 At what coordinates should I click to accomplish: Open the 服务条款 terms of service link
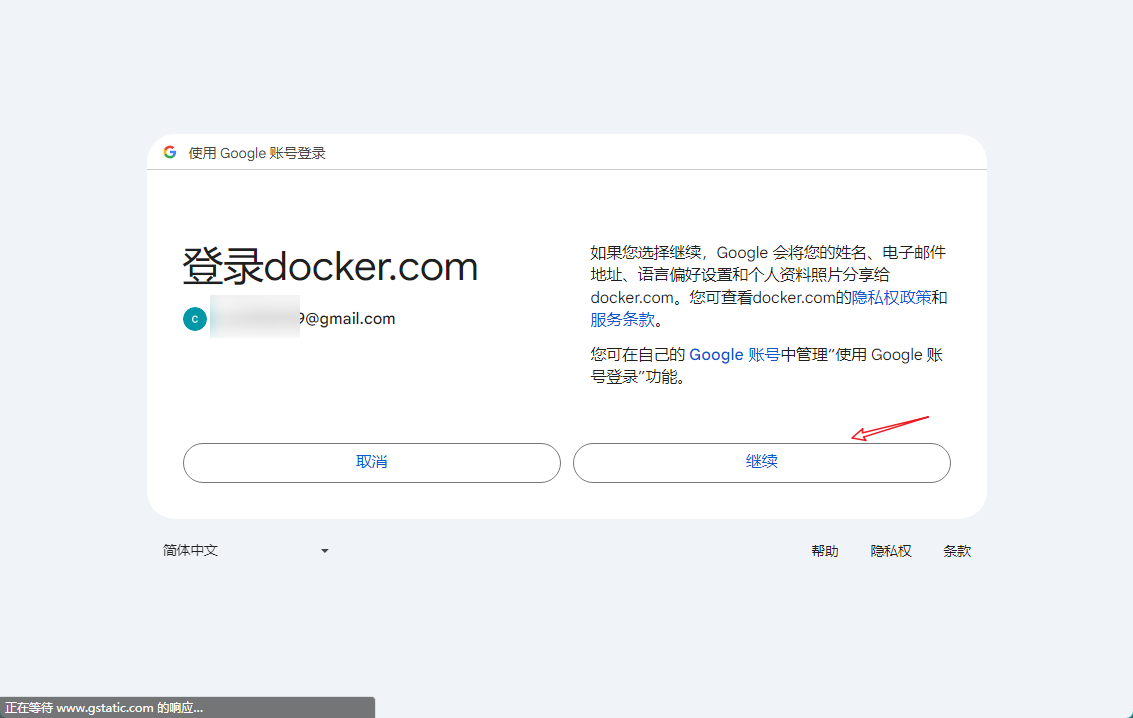pos(622,319)
